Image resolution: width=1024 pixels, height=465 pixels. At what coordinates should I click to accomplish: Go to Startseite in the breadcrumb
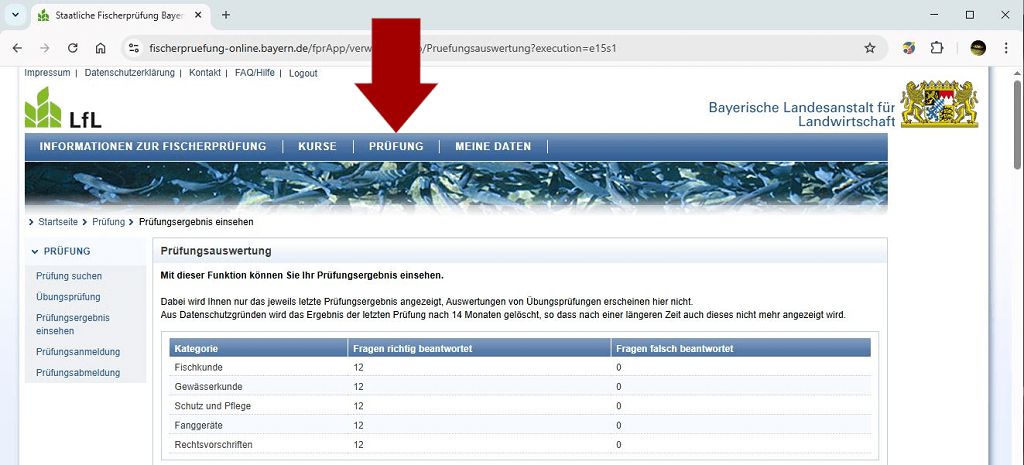(58, 222)
